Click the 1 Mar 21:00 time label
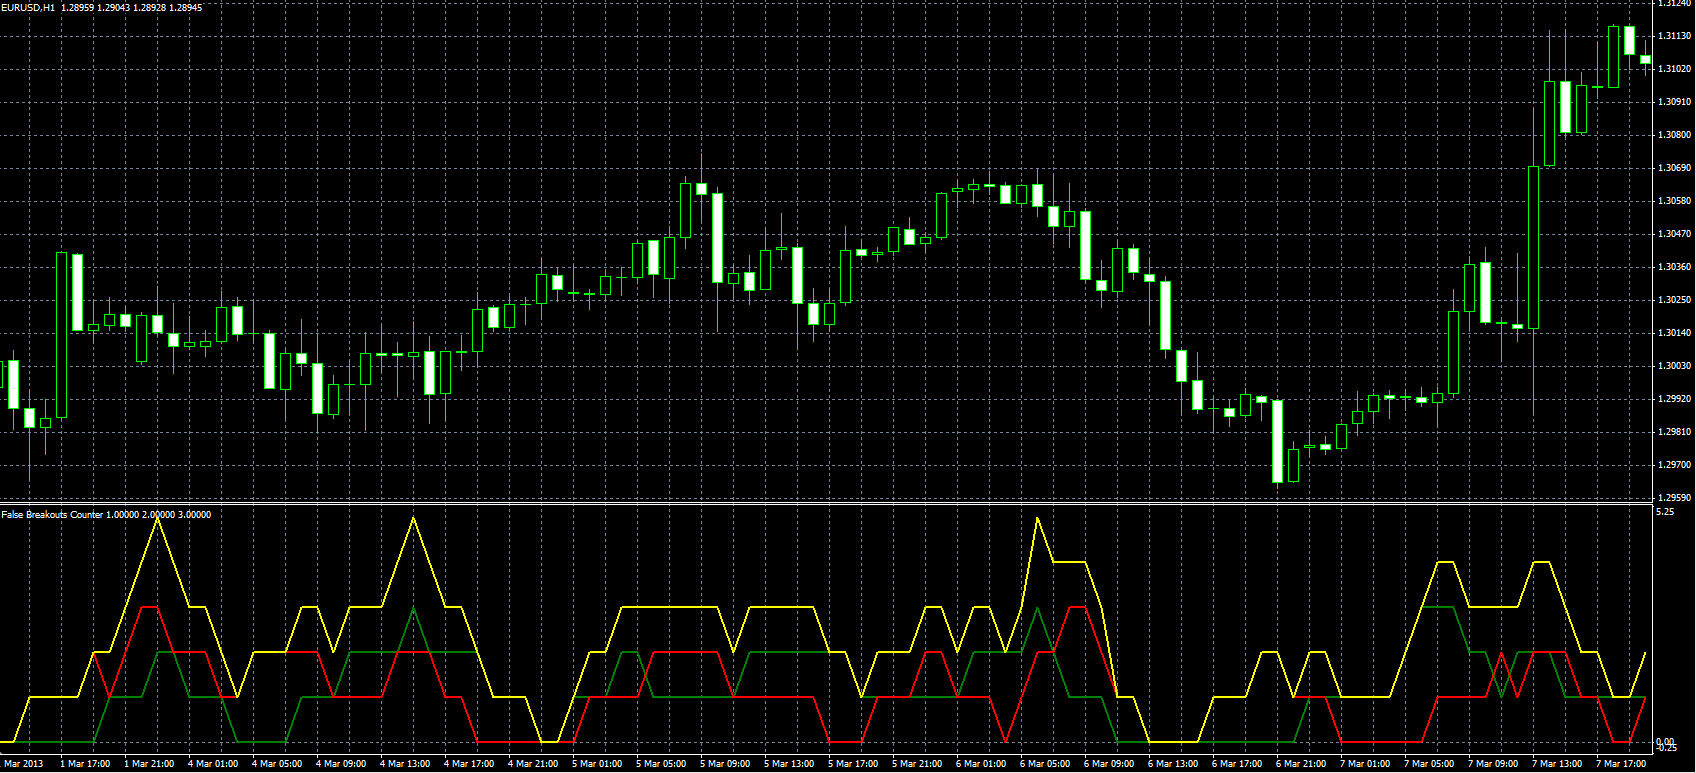Screen dimensions: 1696x773 pyautogui.click(x=149, y=764)
